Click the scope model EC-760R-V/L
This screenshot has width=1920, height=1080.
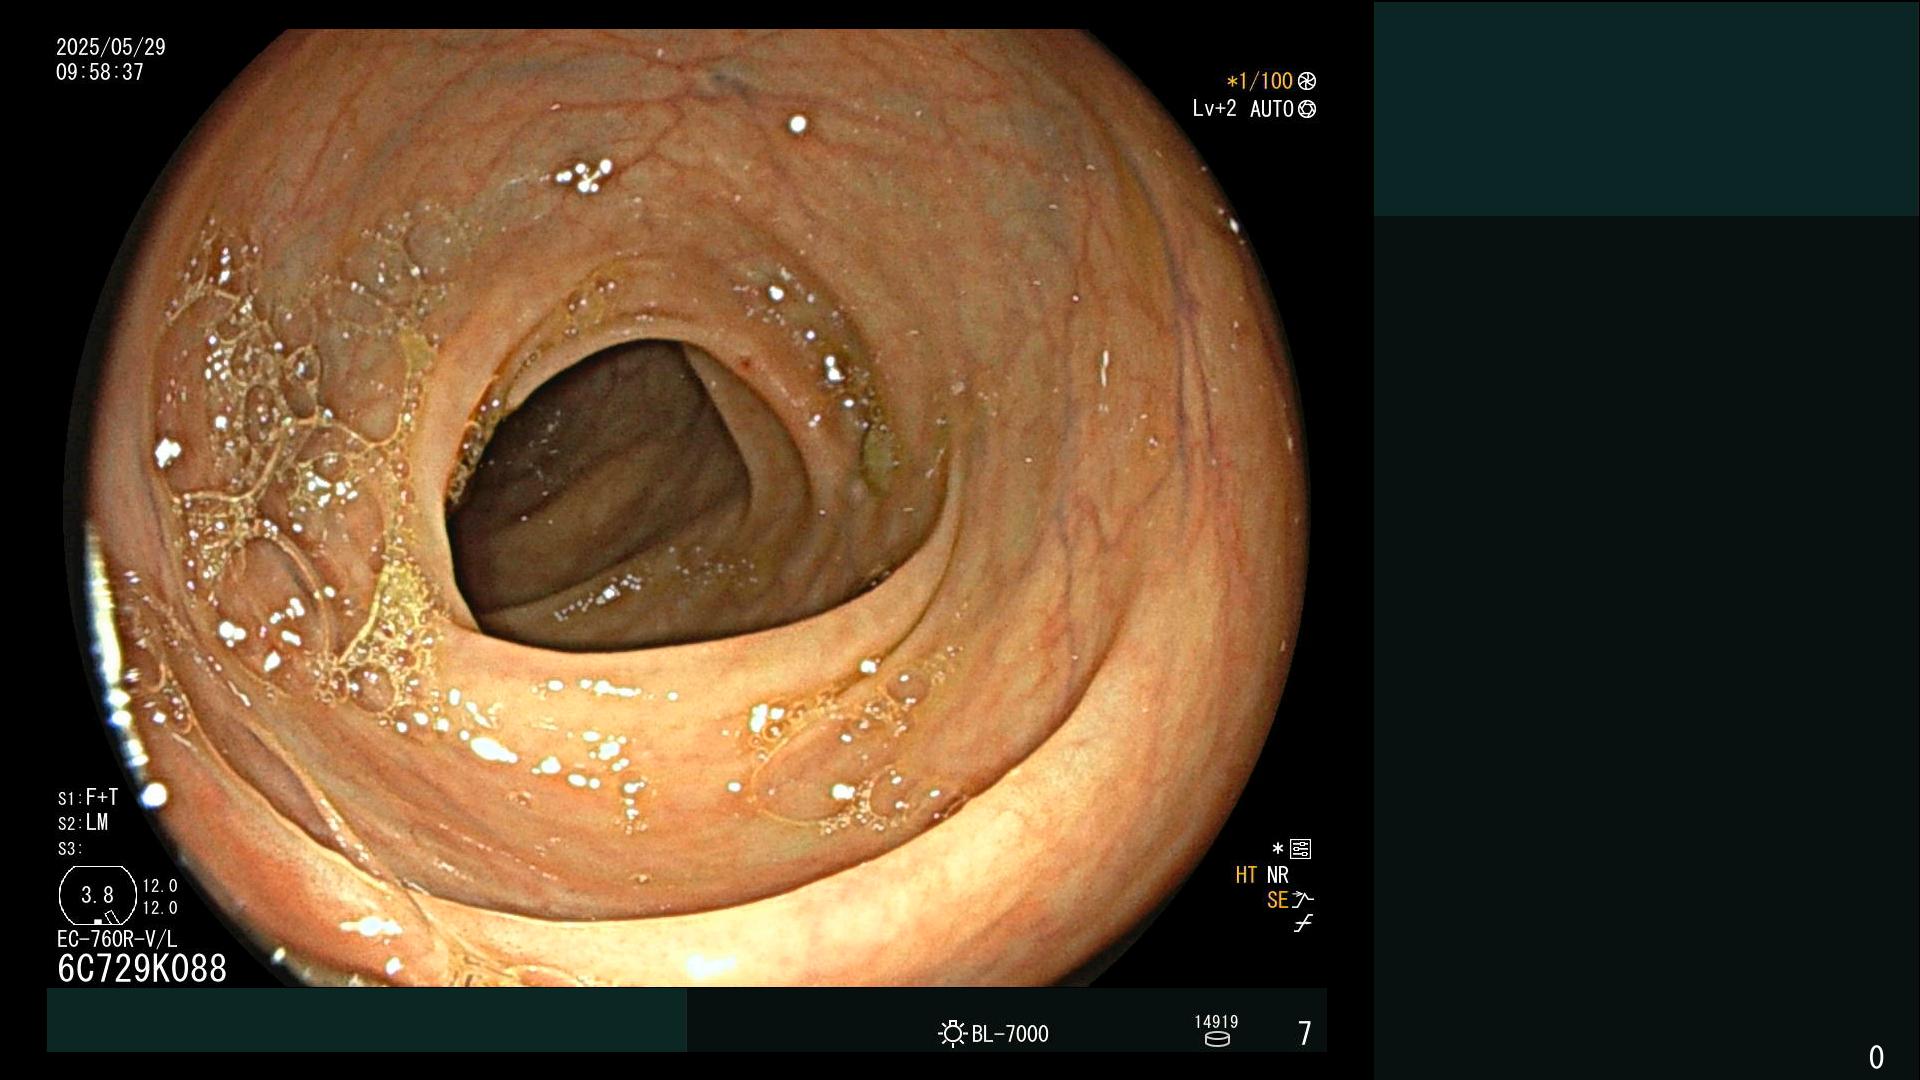[117, 939]
